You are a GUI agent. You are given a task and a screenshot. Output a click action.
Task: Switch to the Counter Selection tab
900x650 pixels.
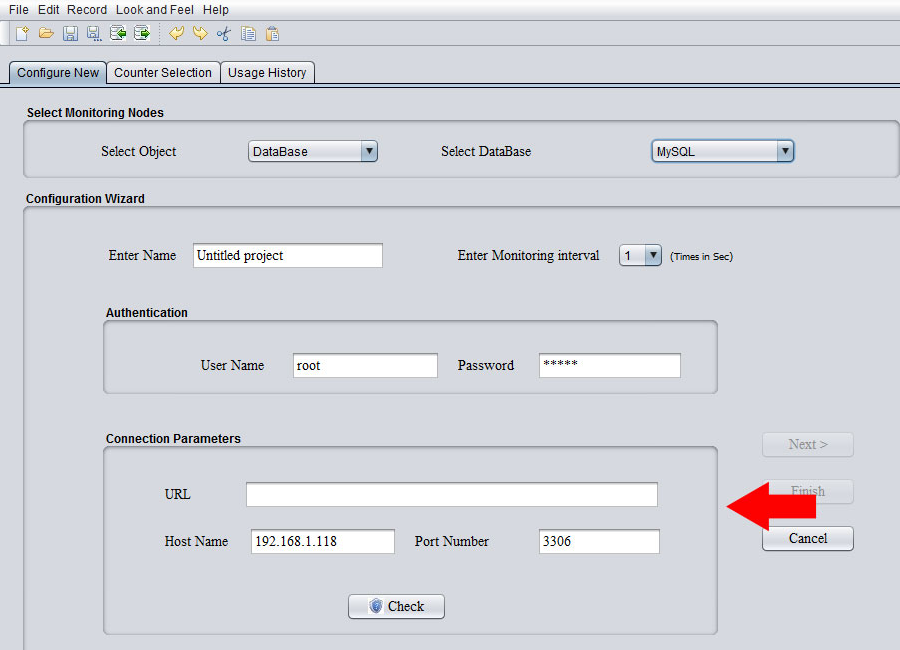pyautogui.click(x=163, y=73)
